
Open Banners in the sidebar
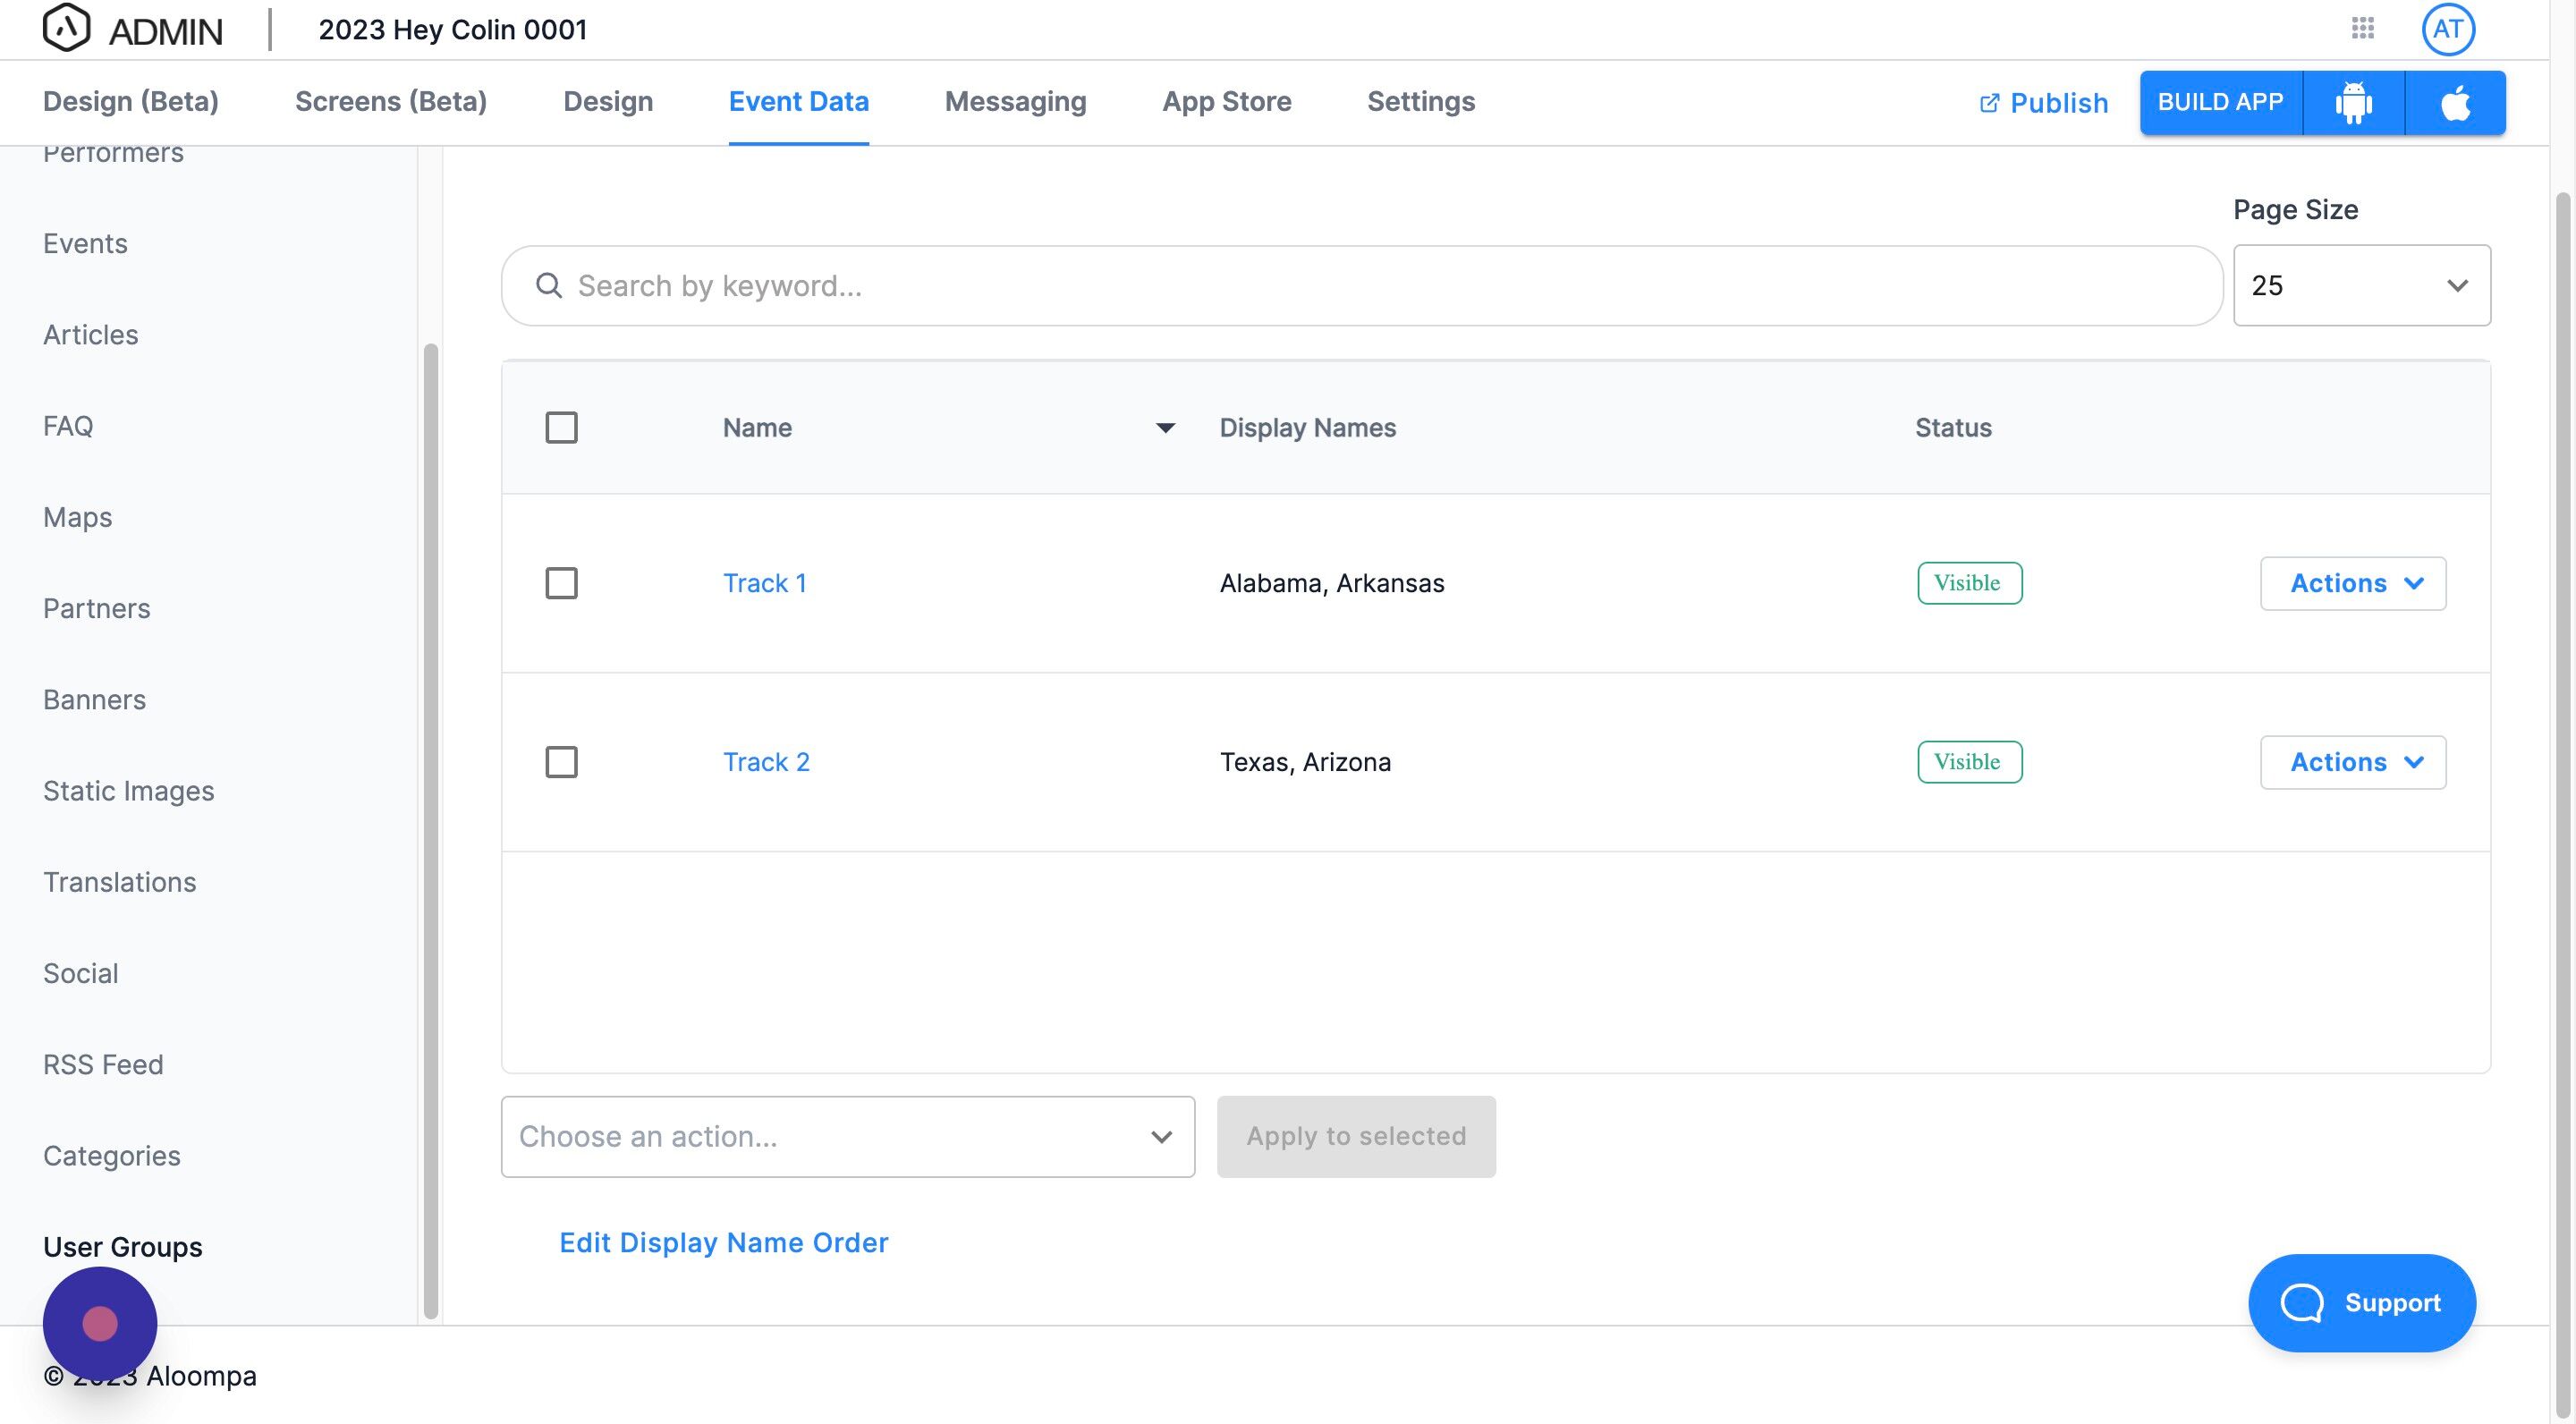pyautogui.click(x=95, y=700)
